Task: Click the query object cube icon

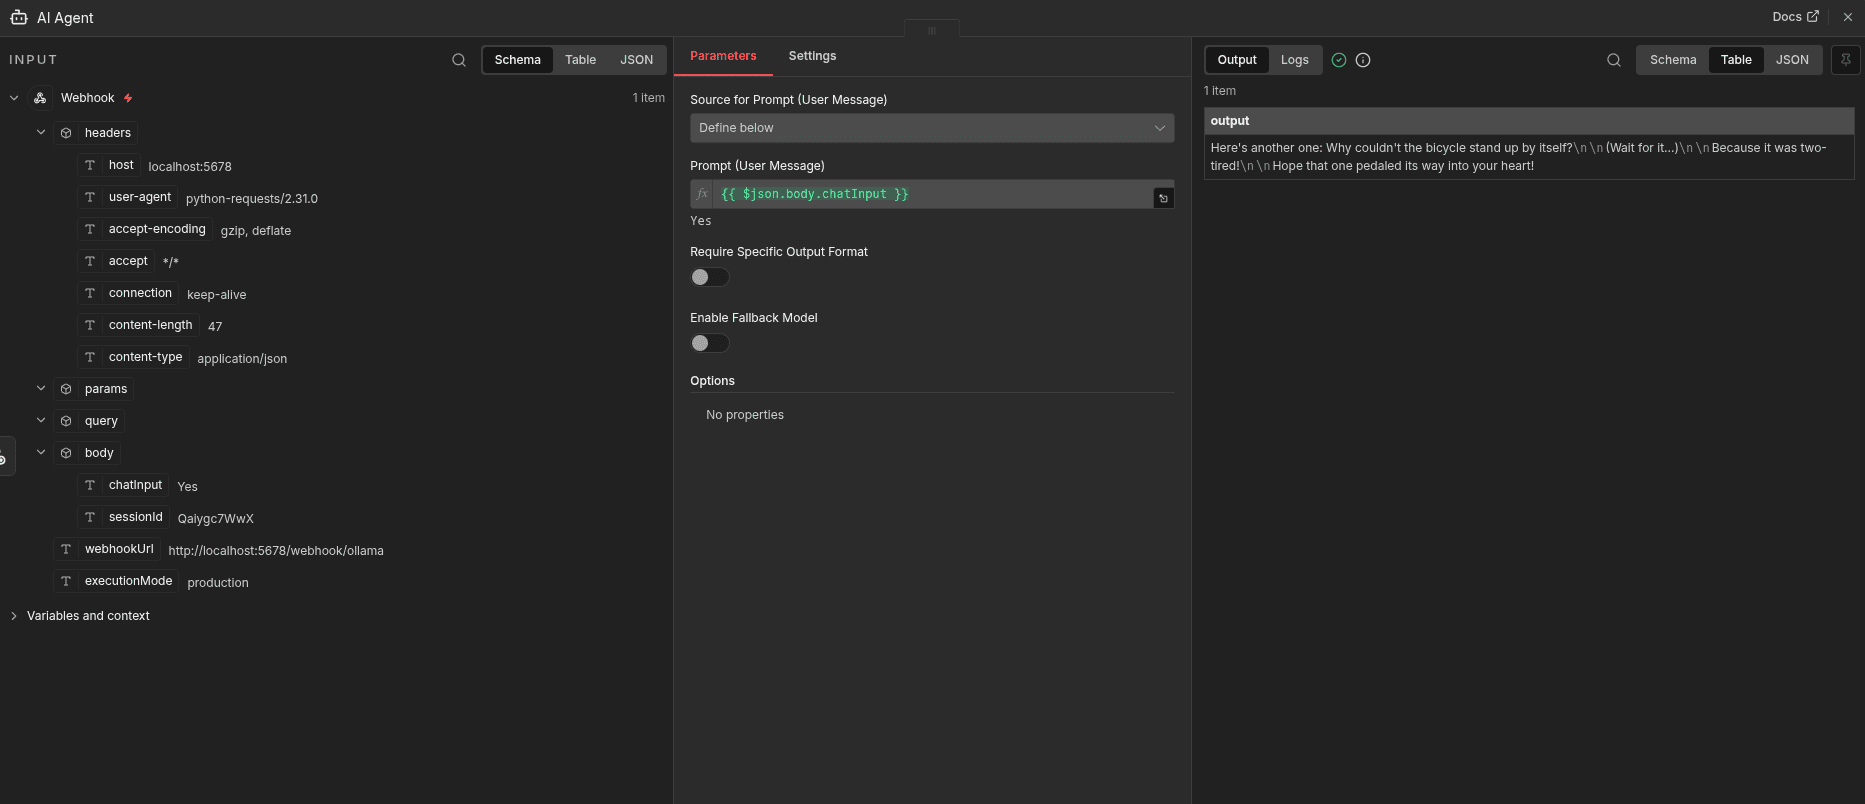Action: [66, 421]
